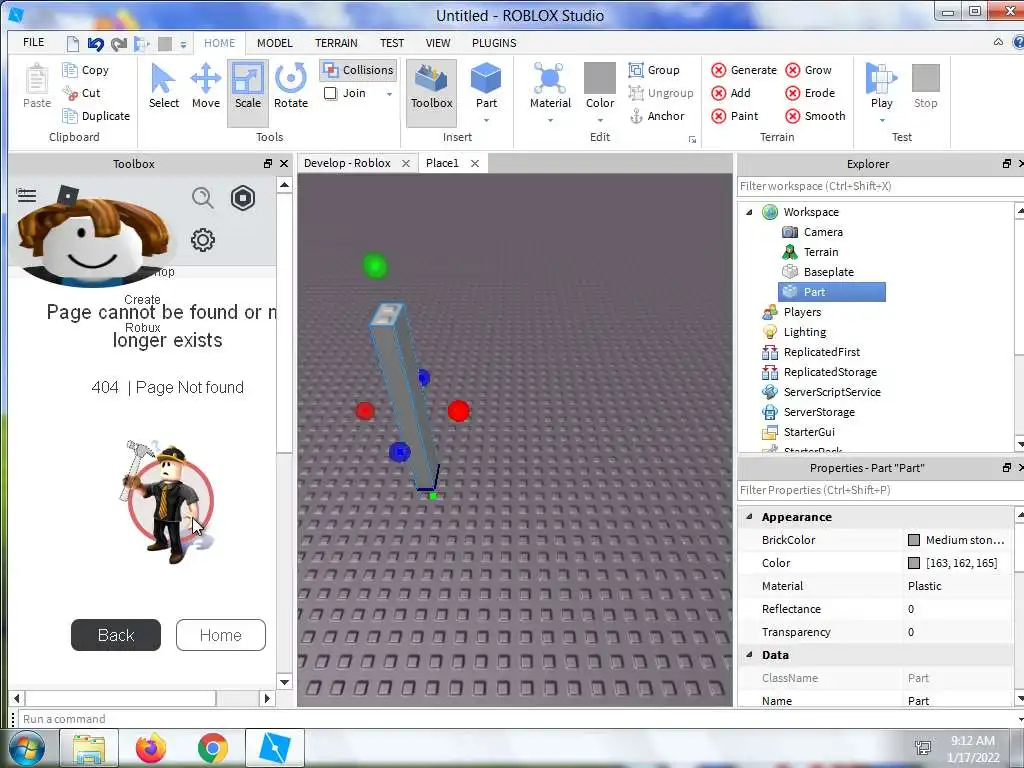Viewport: 1024px width, 768px height.
Task: Open the Color dropdown arrow
Action: [600, 120]
